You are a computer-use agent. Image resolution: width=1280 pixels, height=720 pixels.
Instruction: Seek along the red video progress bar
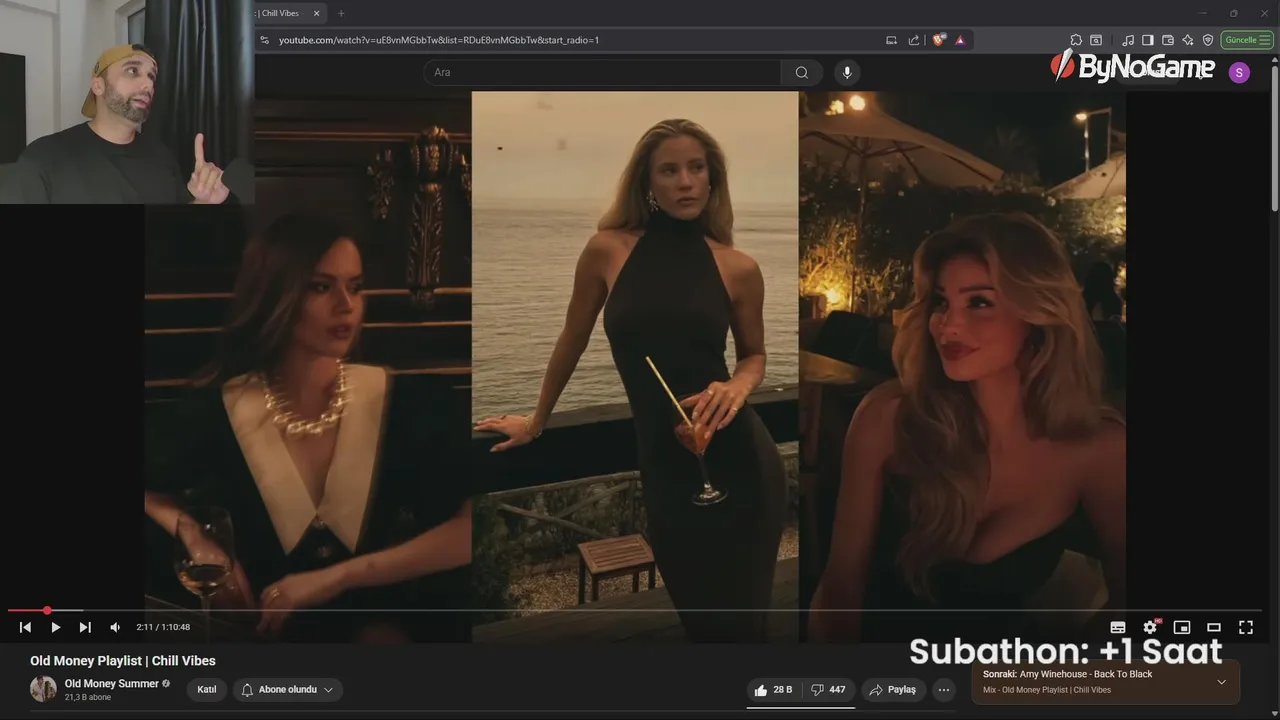click(634, 610)
